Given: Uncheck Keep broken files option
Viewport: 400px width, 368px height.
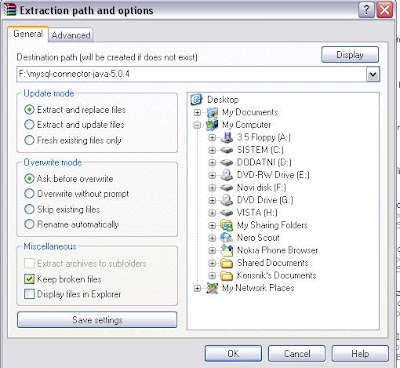Looking at the screenshot, I should 29,279.
